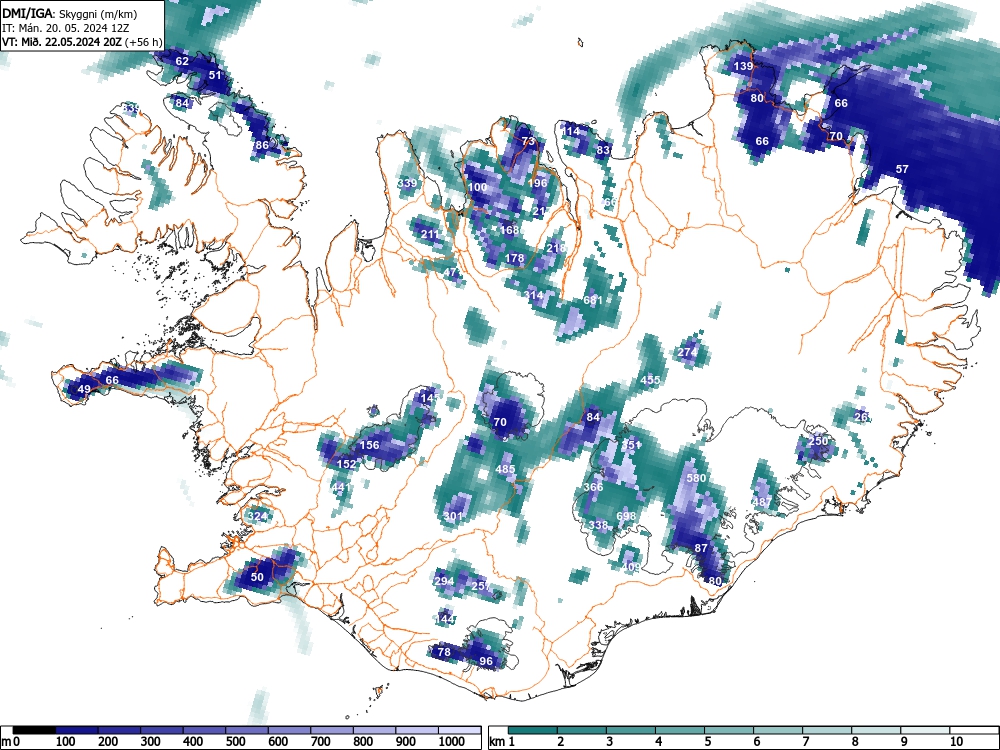Click the visibility value '57' offshore east

pos(902,169)
